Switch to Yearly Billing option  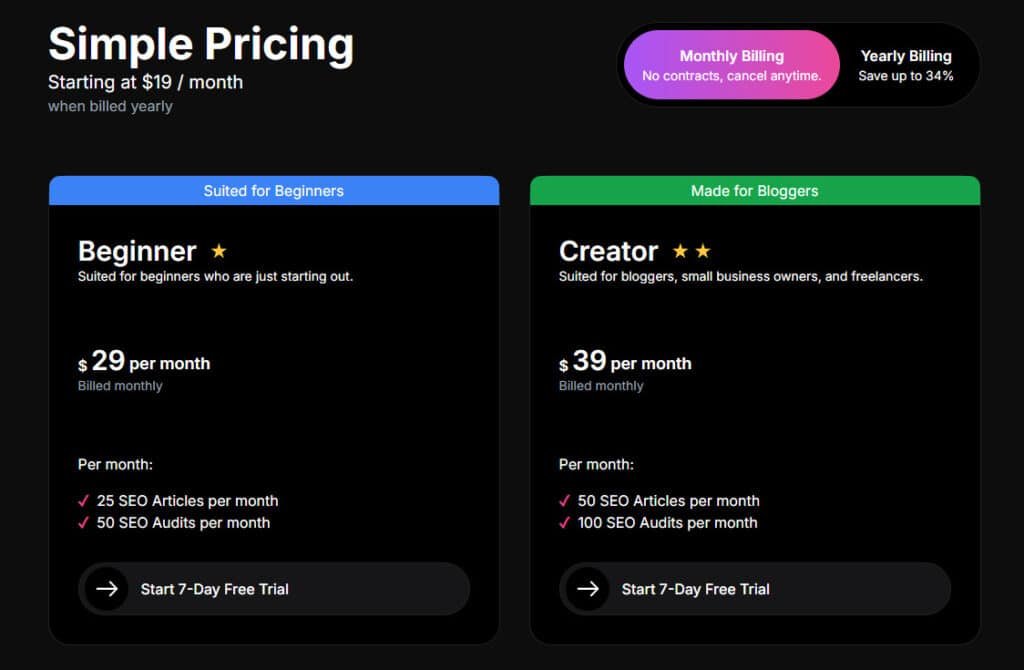[906, 65]
